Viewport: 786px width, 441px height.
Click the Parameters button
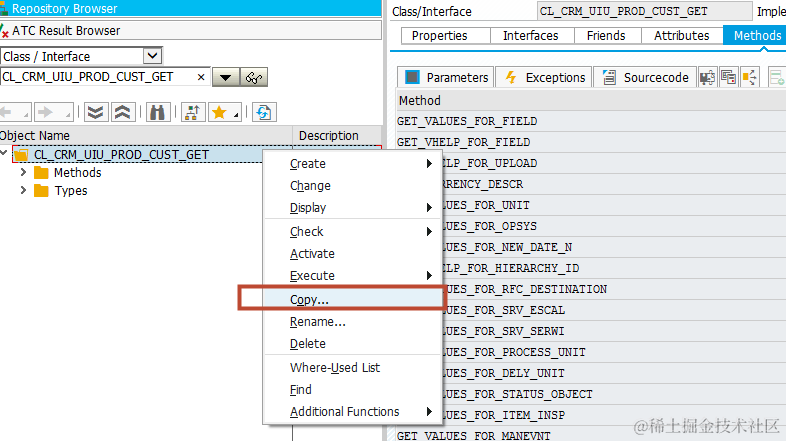[446, 77]
